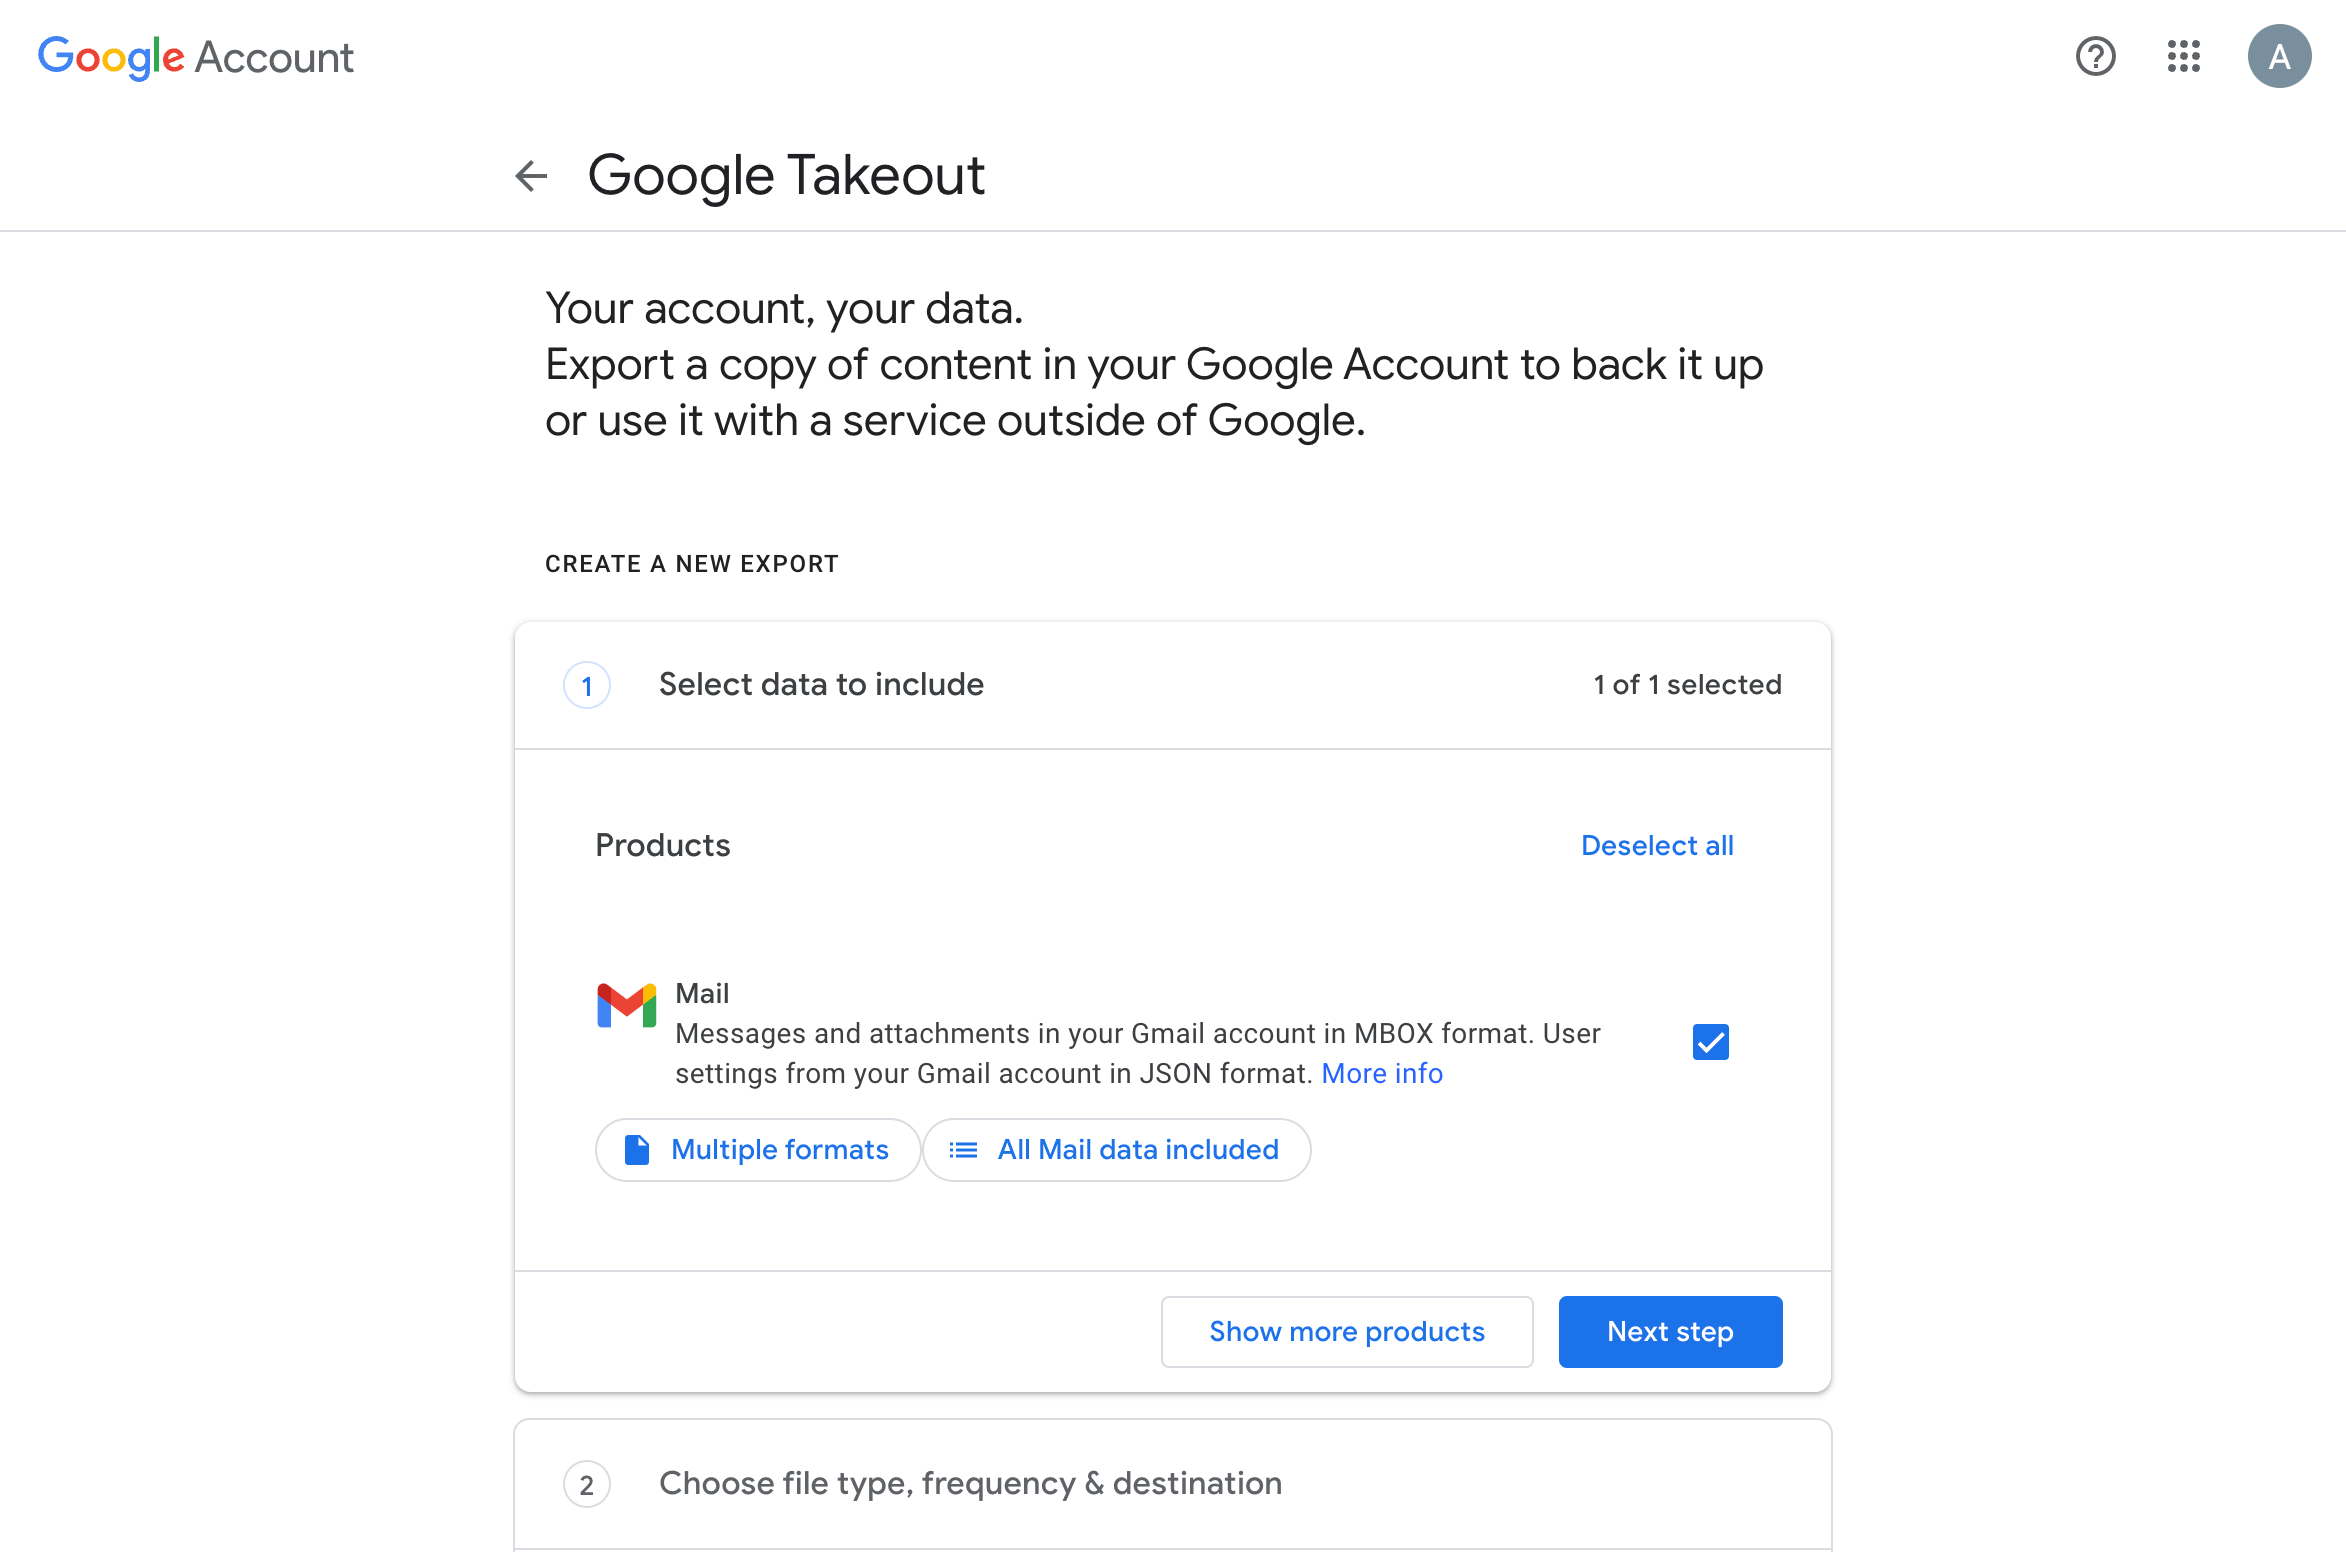Open More info about Gmail export
The width and height of the screenshot is (2346, 1552).
point(1382,1073)
